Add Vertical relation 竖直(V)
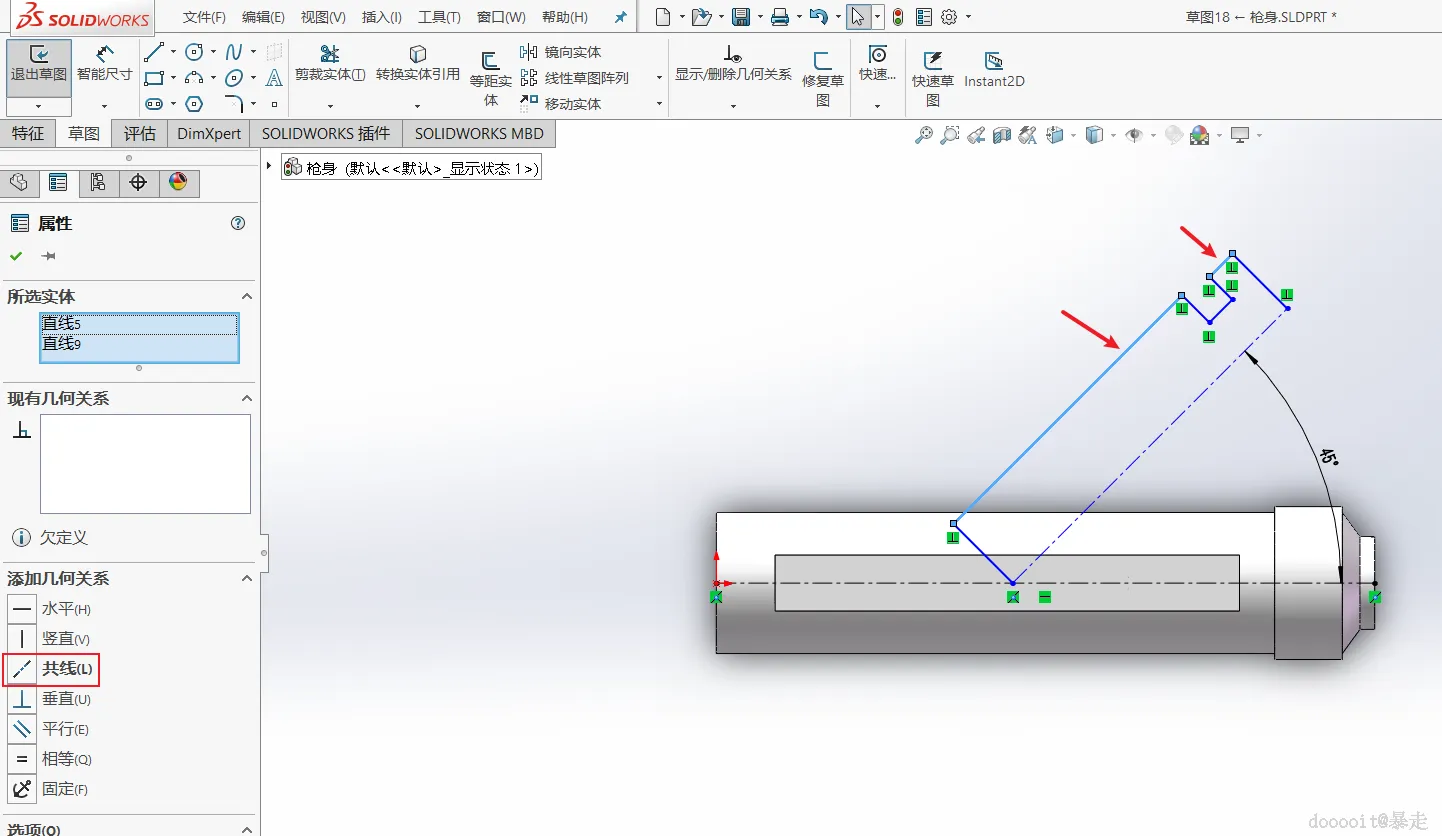Screen dimensions: 1442x836 tap(51, 639)
